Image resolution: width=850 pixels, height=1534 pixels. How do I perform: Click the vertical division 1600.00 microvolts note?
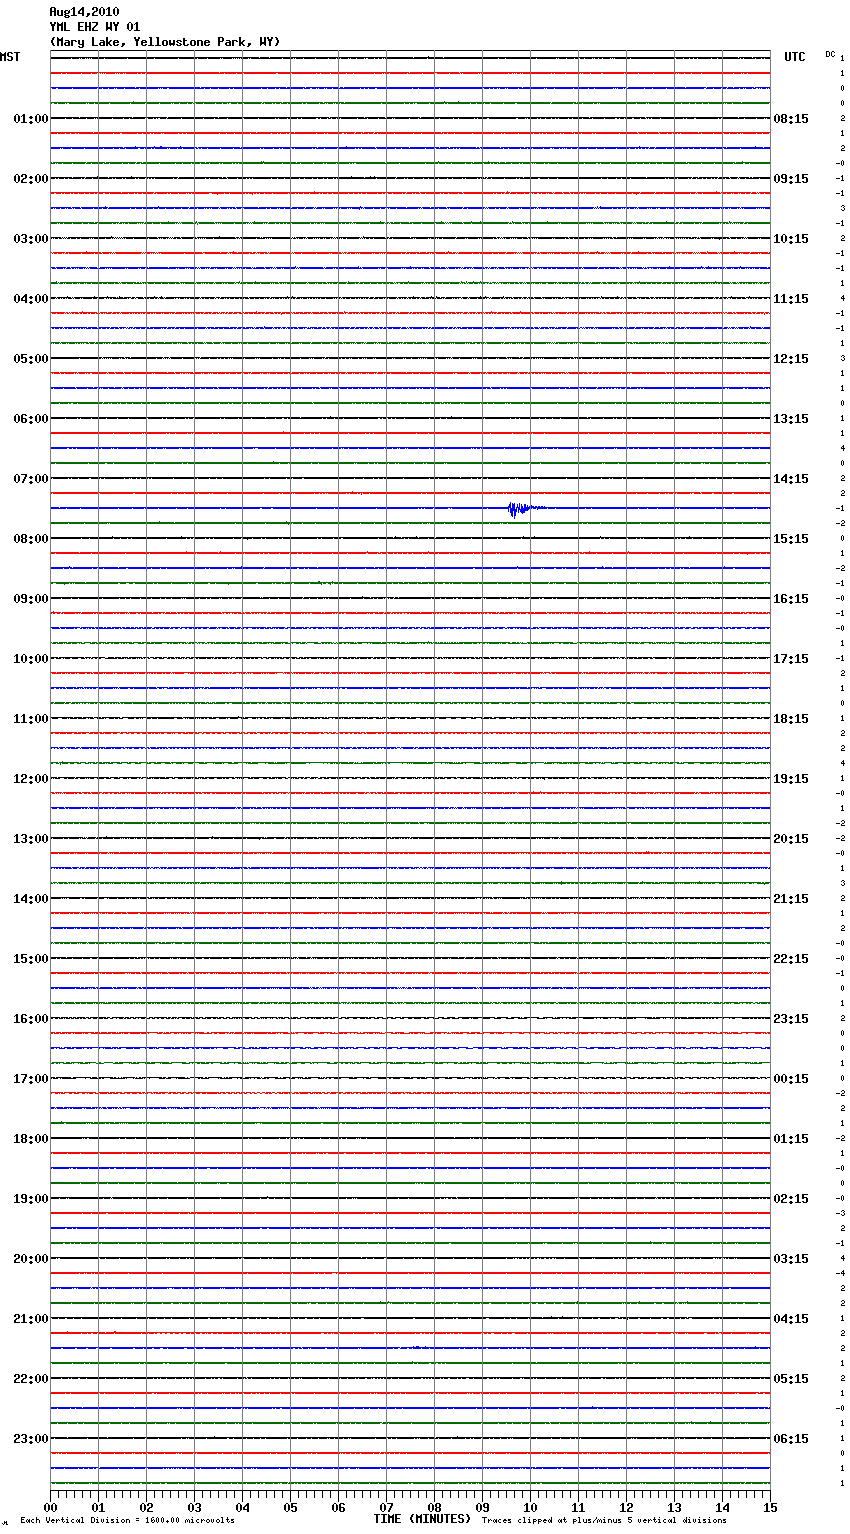pos(127,1521)
